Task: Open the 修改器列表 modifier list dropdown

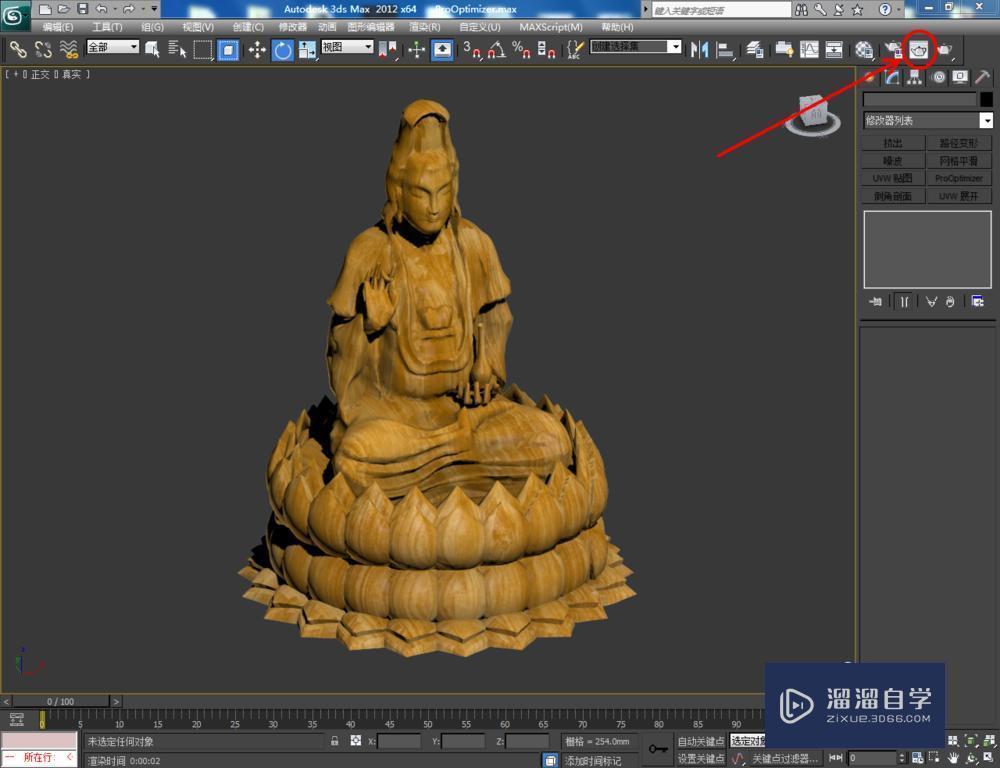Action: [x=925, y=120]
